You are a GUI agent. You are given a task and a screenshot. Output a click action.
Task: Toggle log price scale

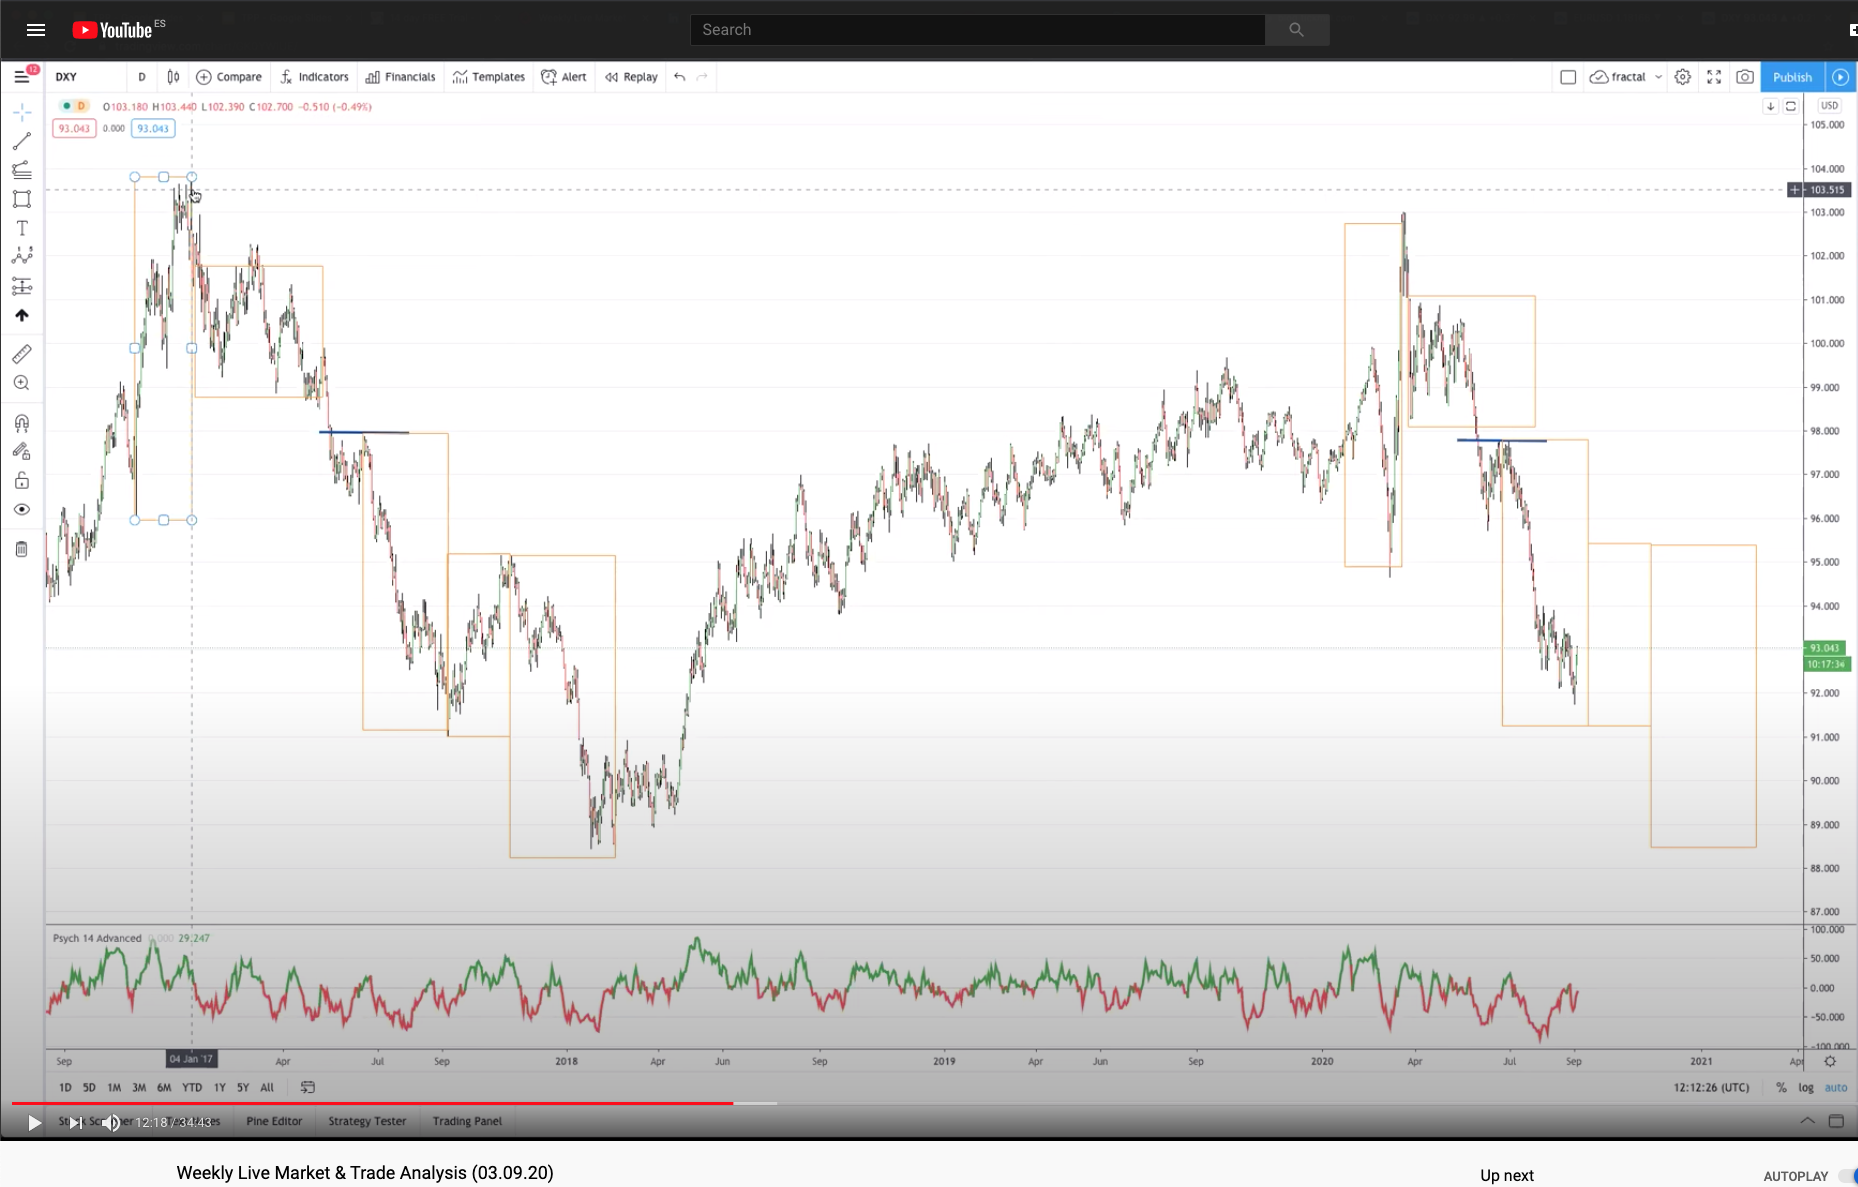[x=1806, y=1087]
